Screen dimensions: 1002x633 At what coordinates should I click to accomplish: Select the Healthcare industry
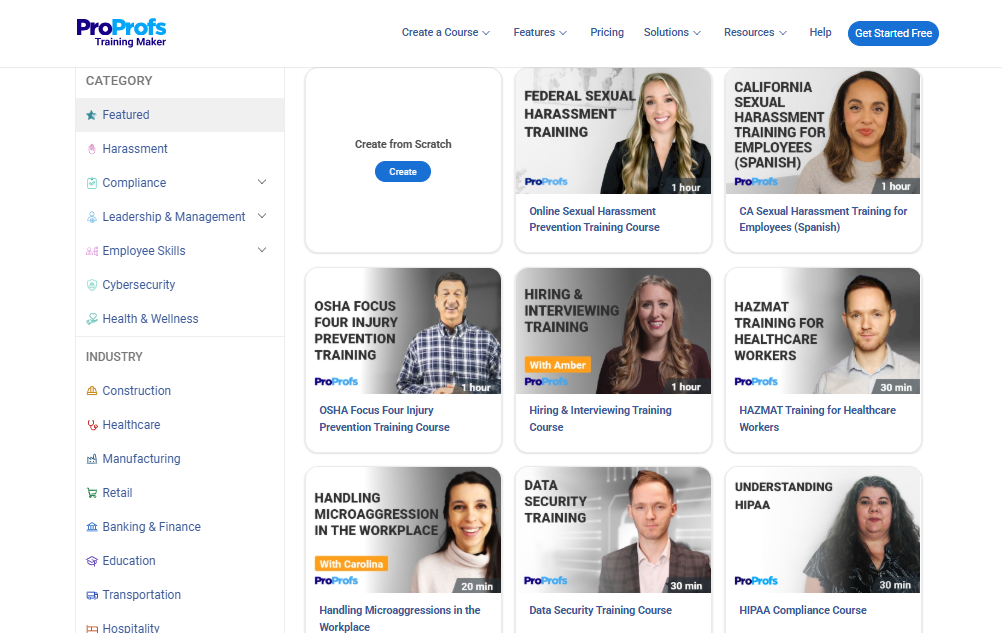click(x=180, y=425)
